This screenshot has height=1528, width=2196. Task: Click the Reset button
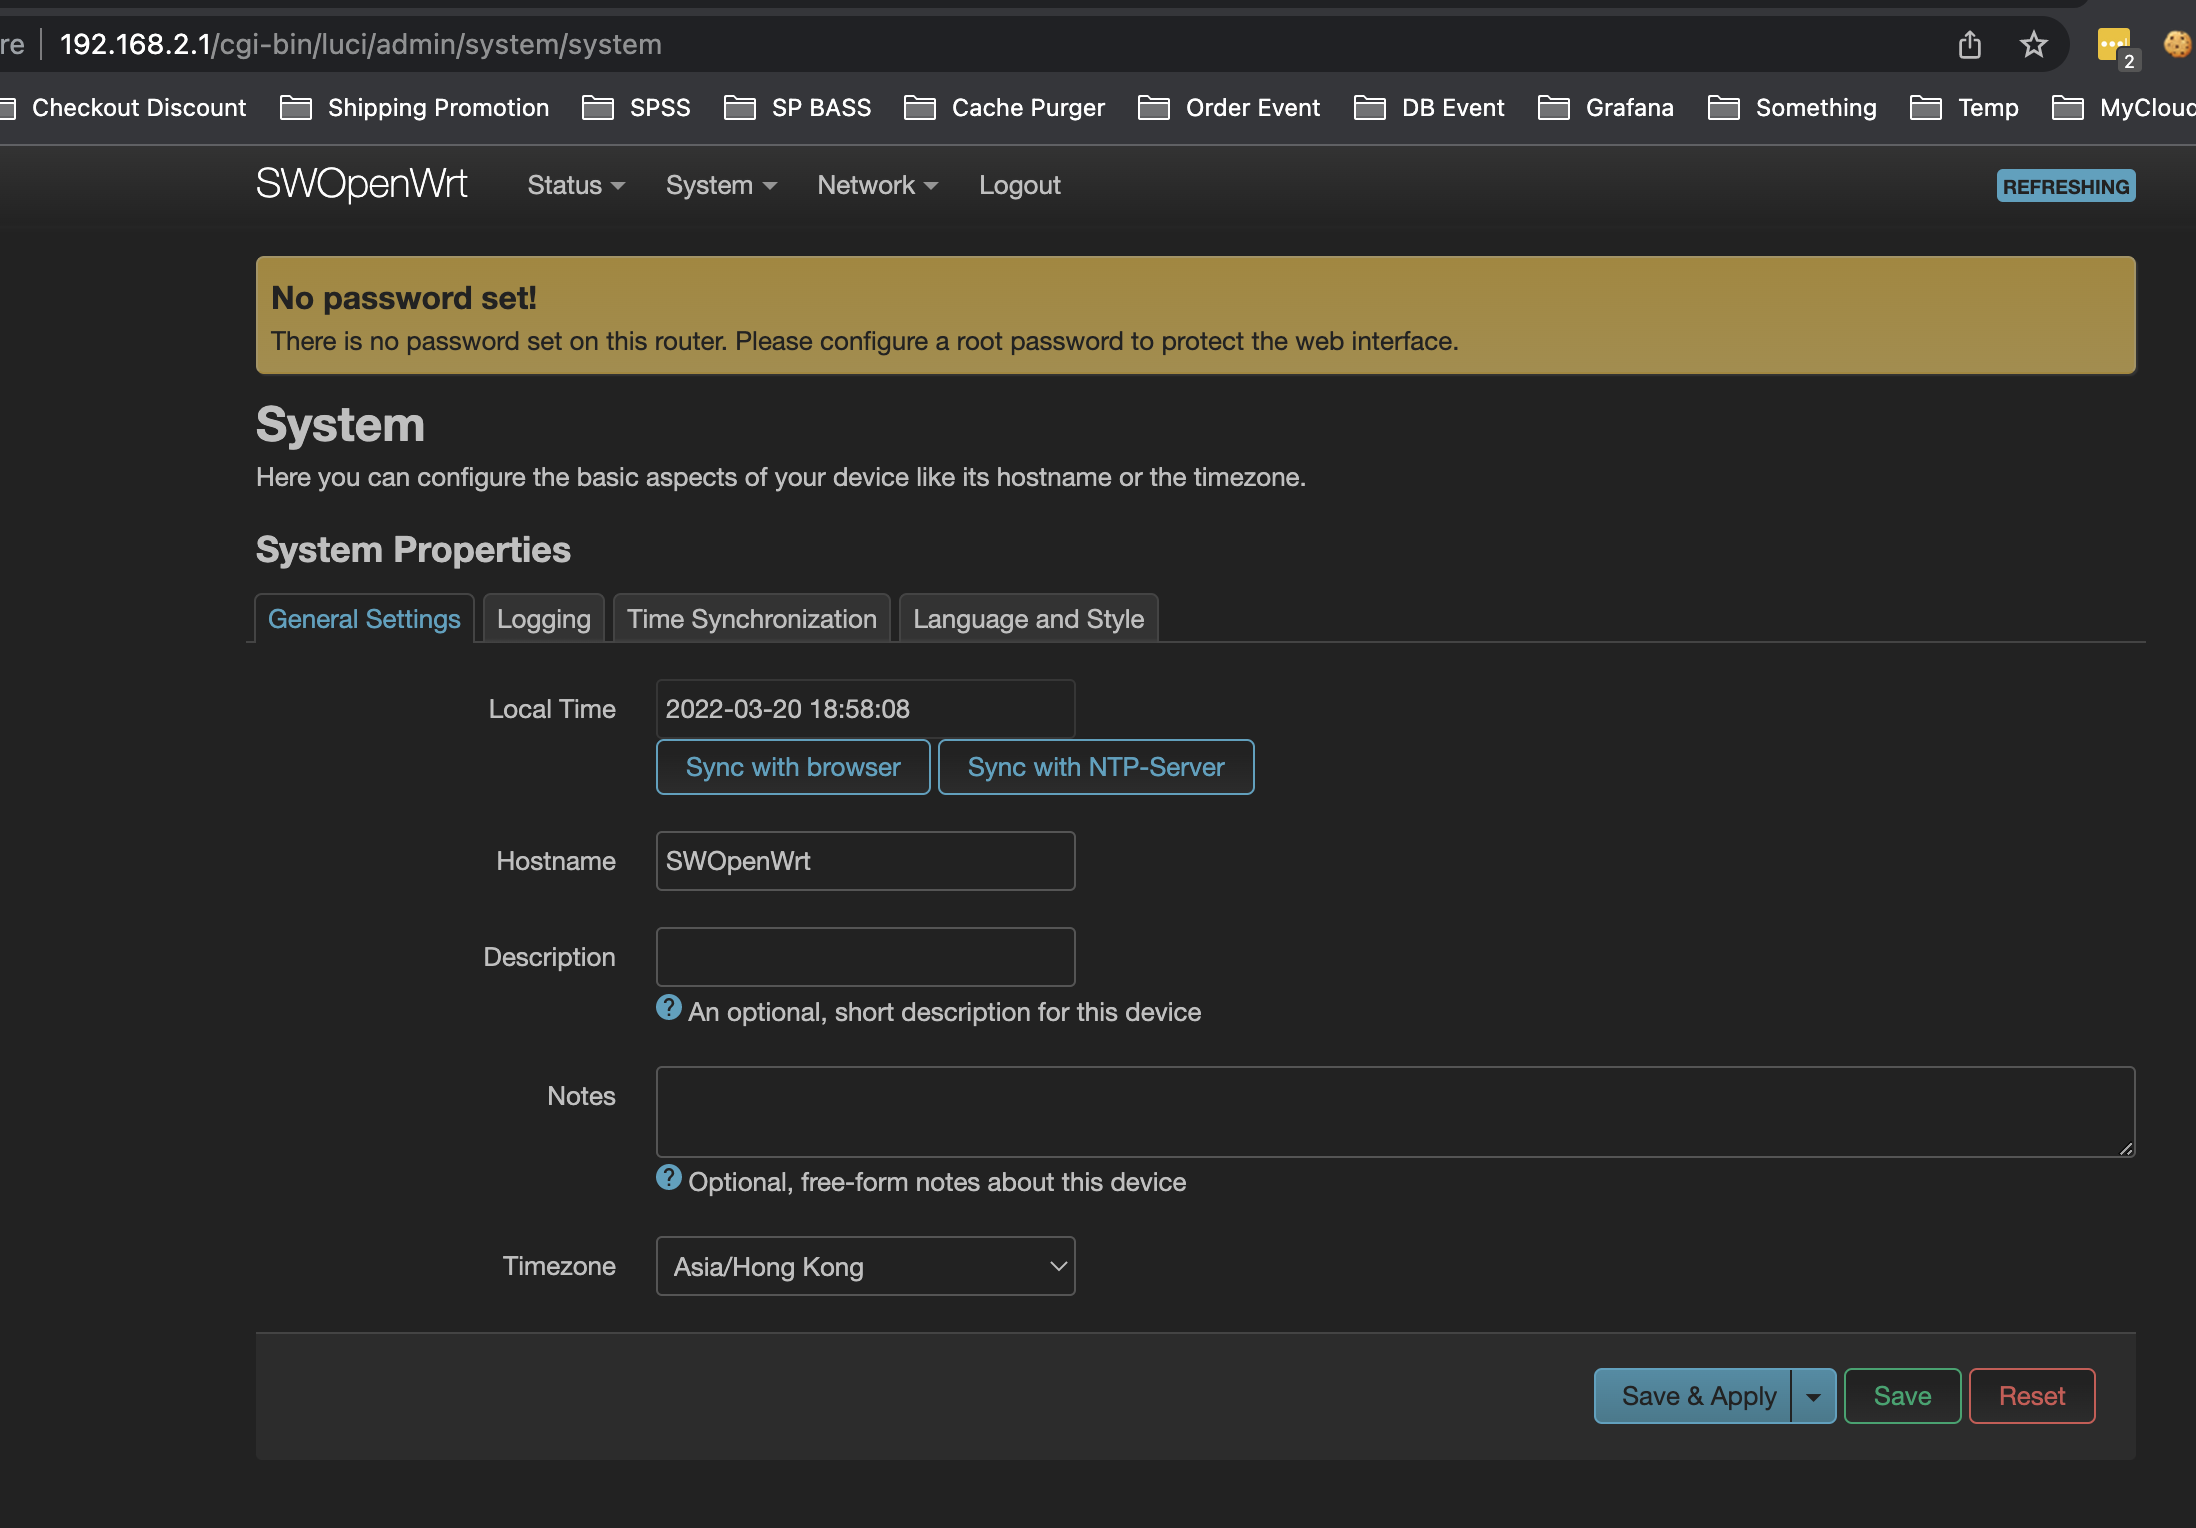tap(2031, 1395)
